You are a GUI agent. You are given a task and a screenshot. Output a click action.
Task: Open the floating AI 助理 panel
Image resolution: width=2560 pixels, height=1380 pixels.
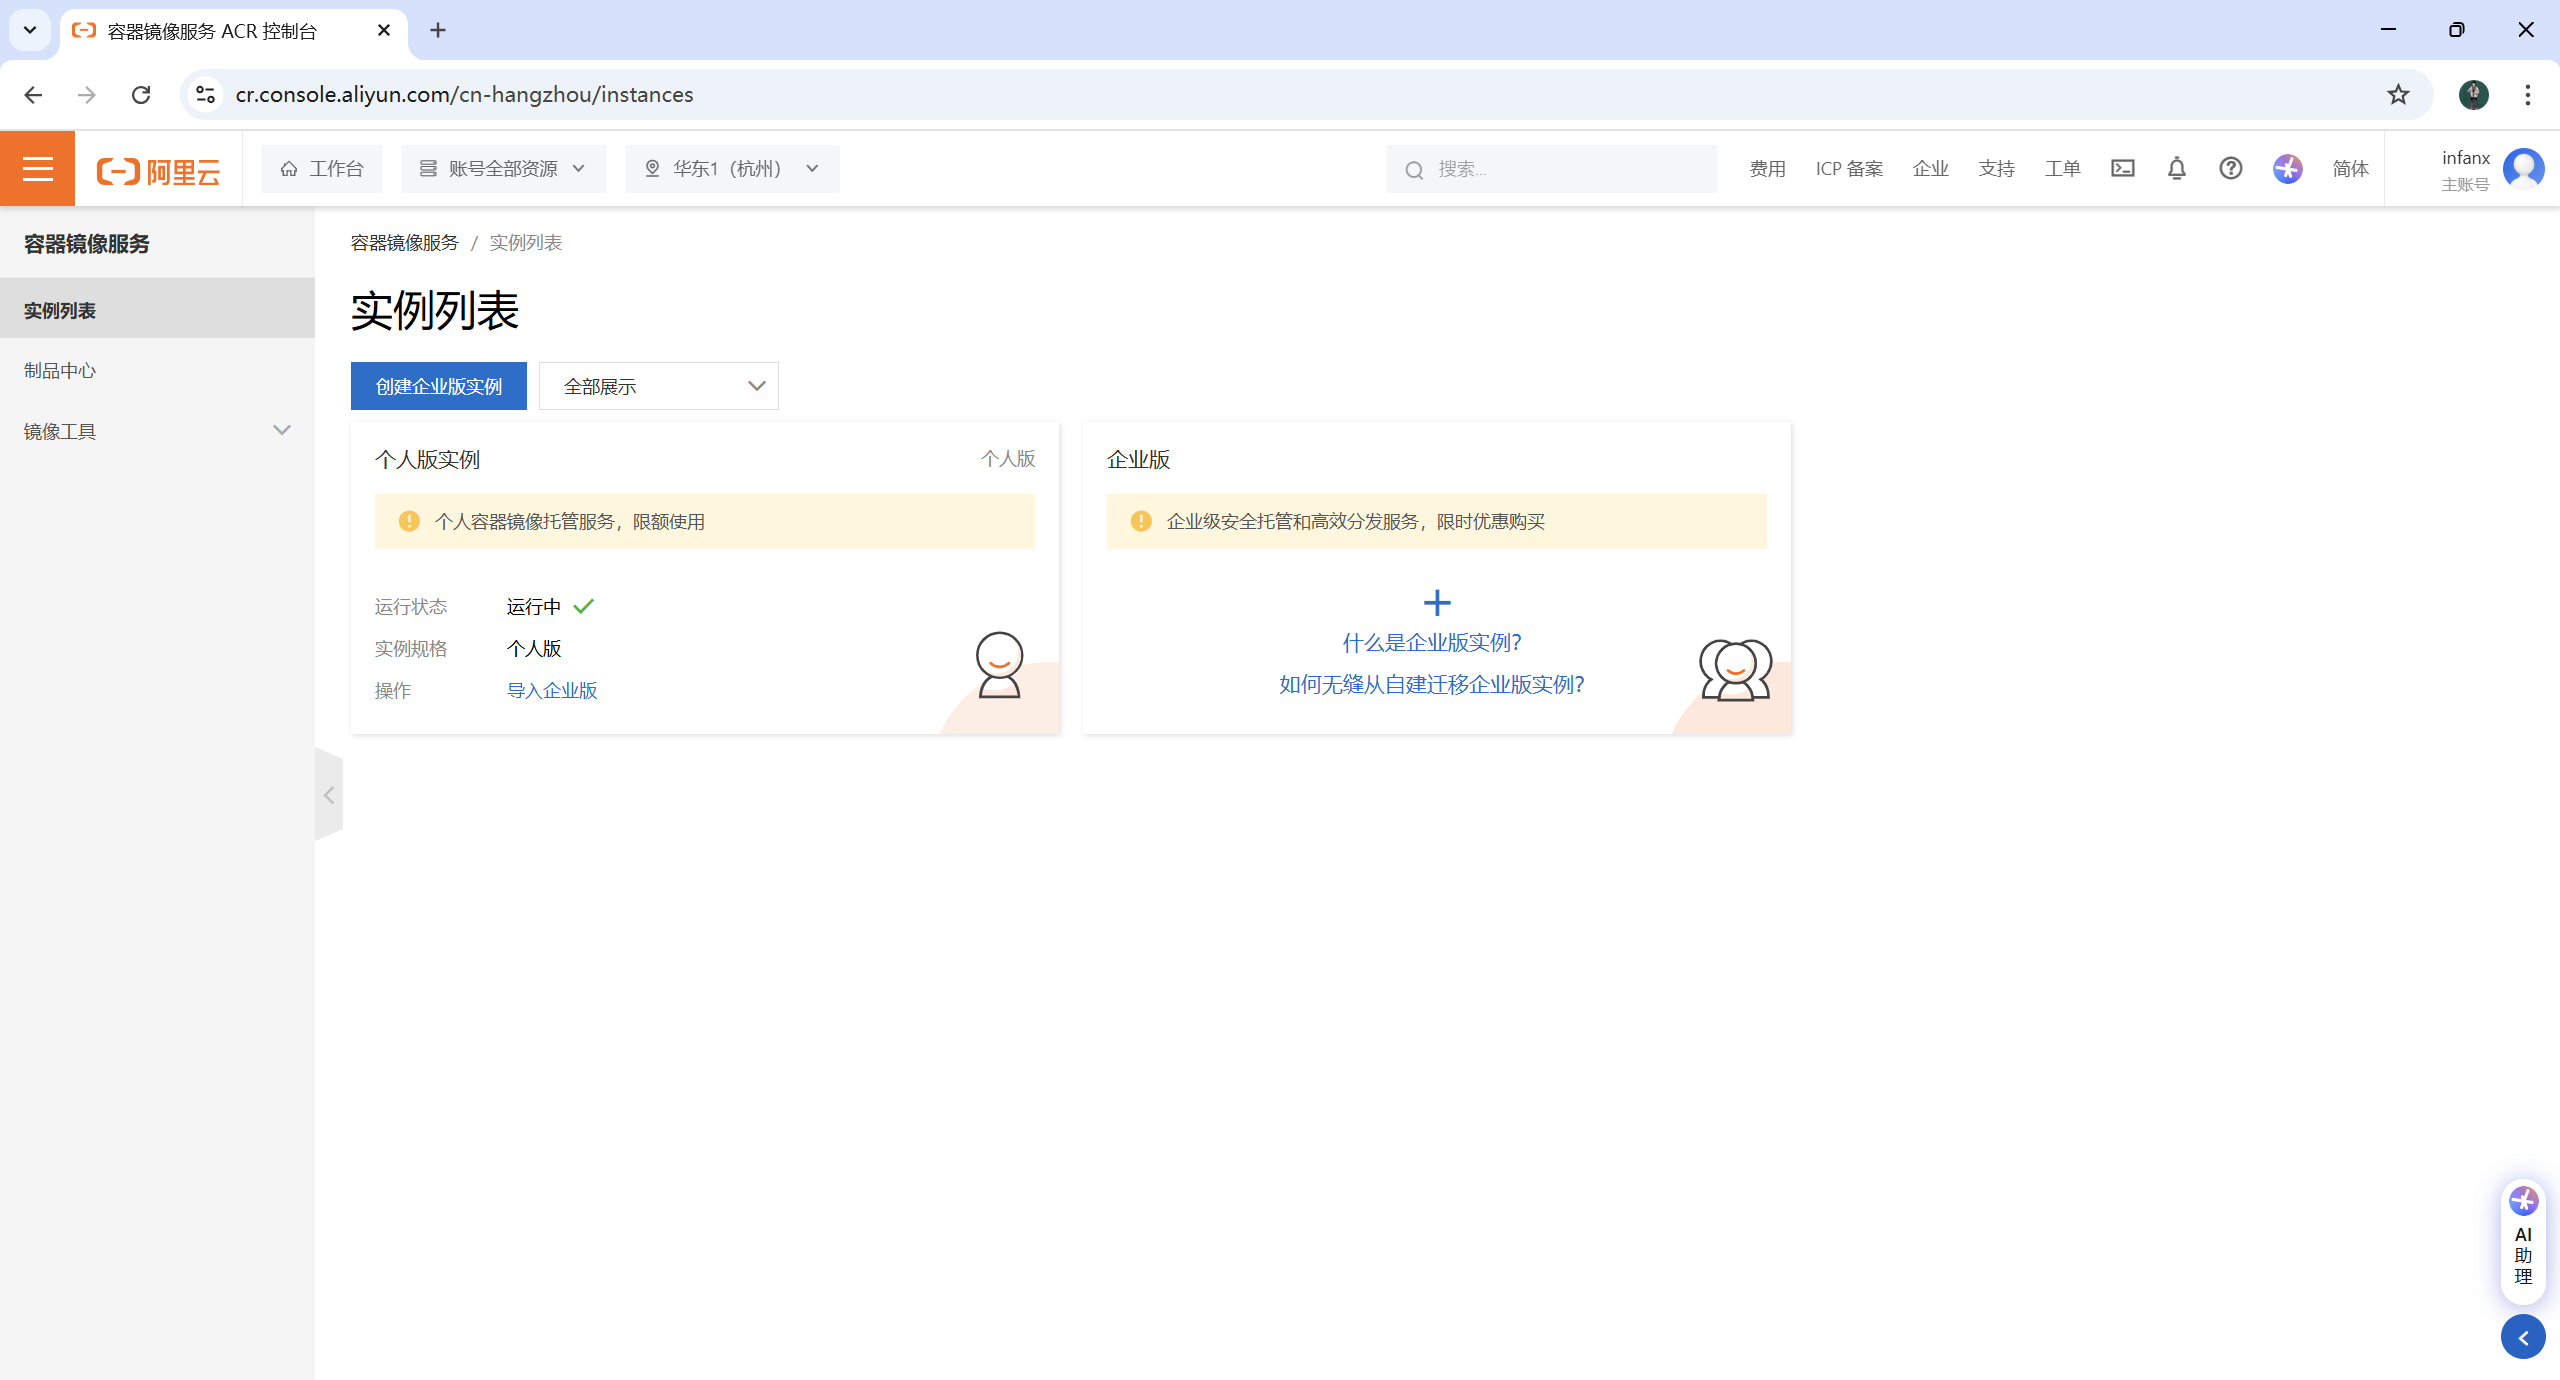[x=2523, y=1240]
